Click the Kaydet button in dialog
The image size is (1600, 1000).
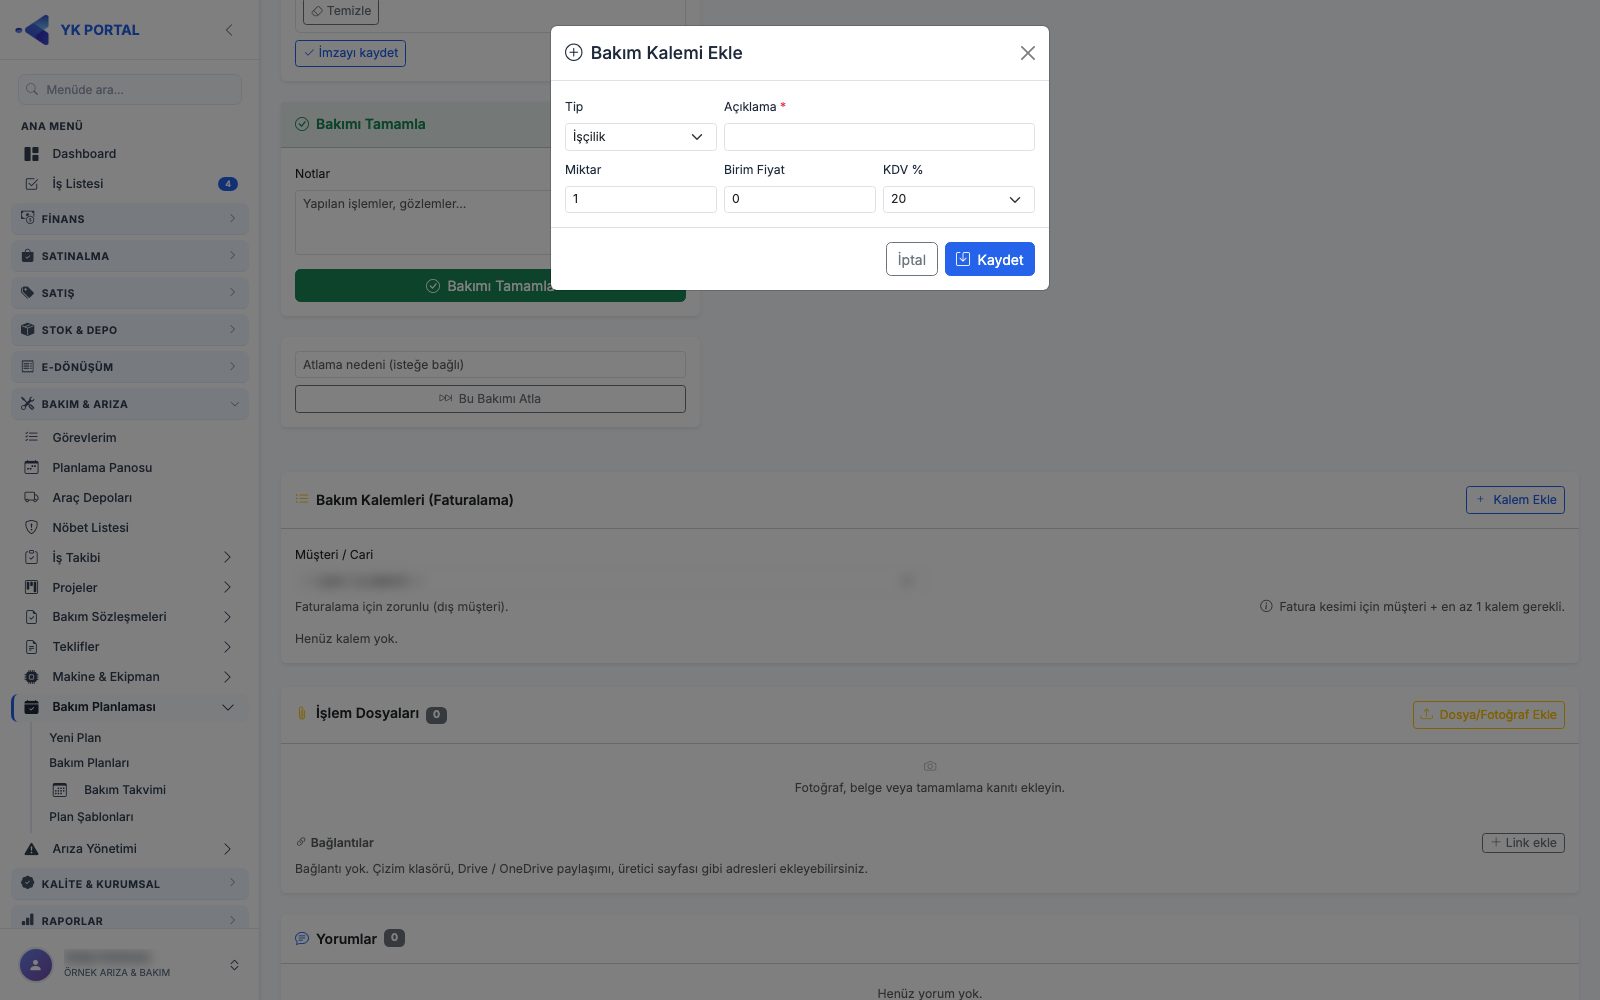989,259
